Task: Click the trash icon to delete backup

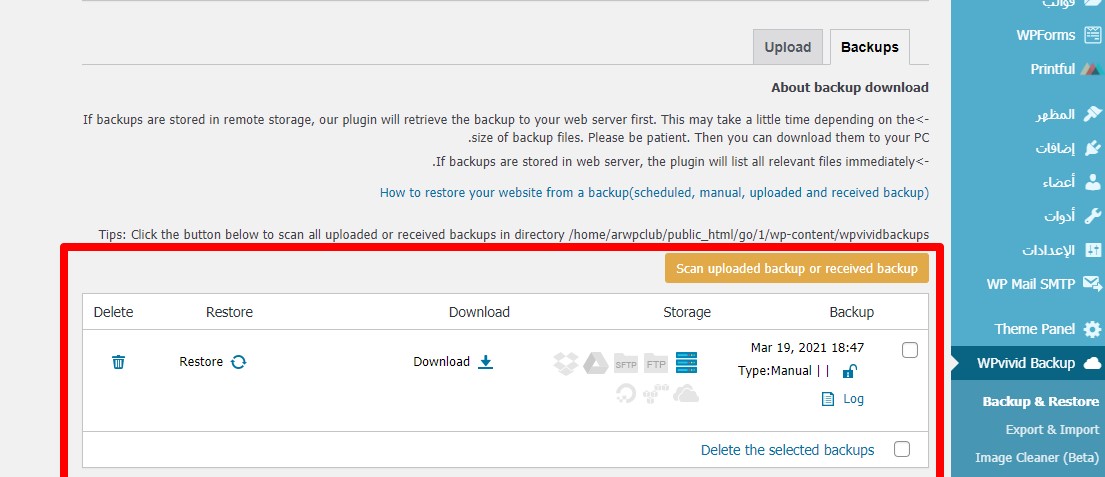Action: [118, 362]
